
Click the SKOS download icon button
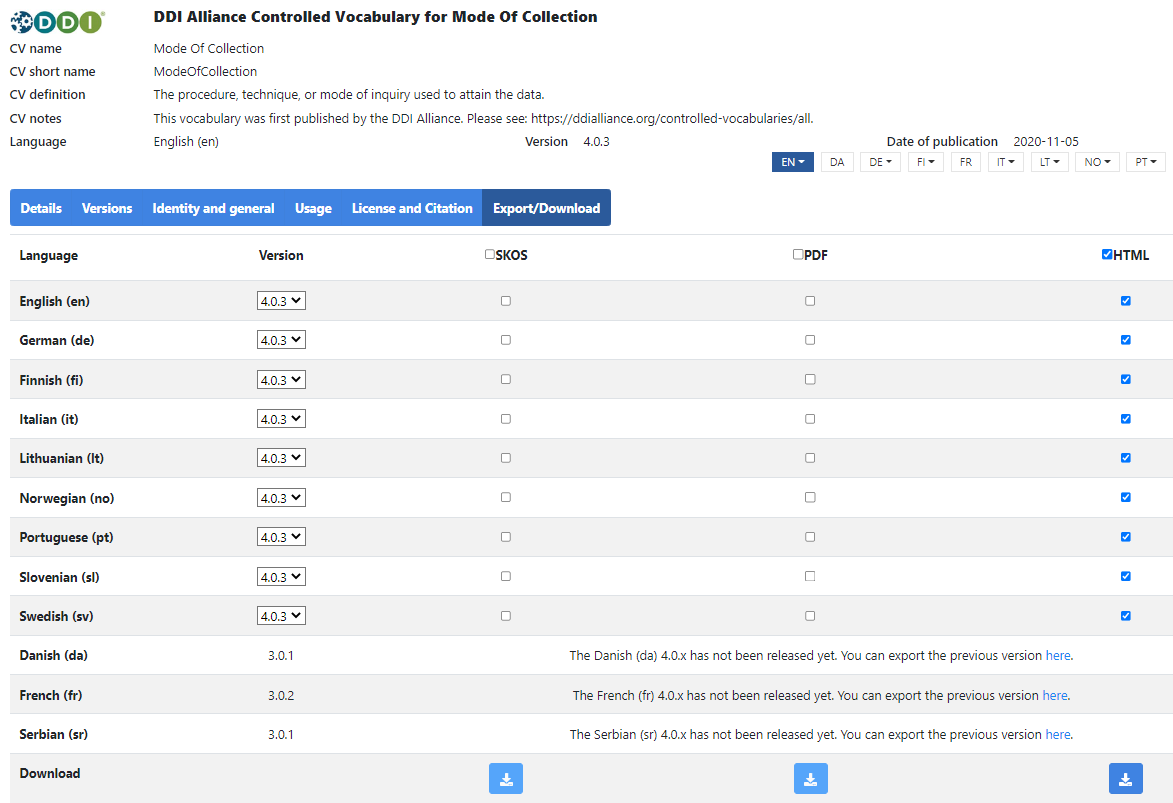[x=506, y=778]
